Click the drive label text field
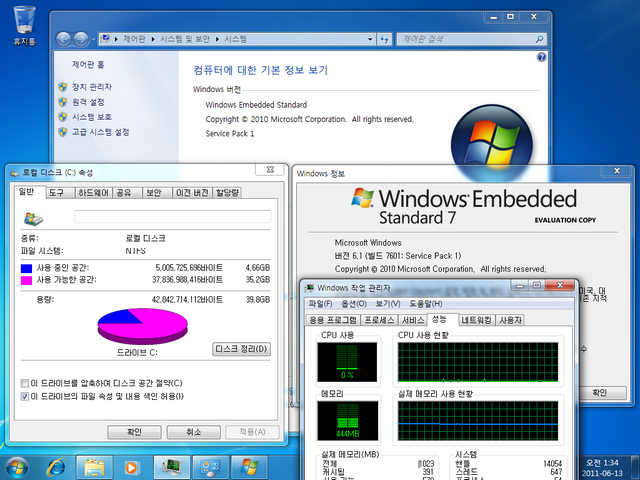 173,216
